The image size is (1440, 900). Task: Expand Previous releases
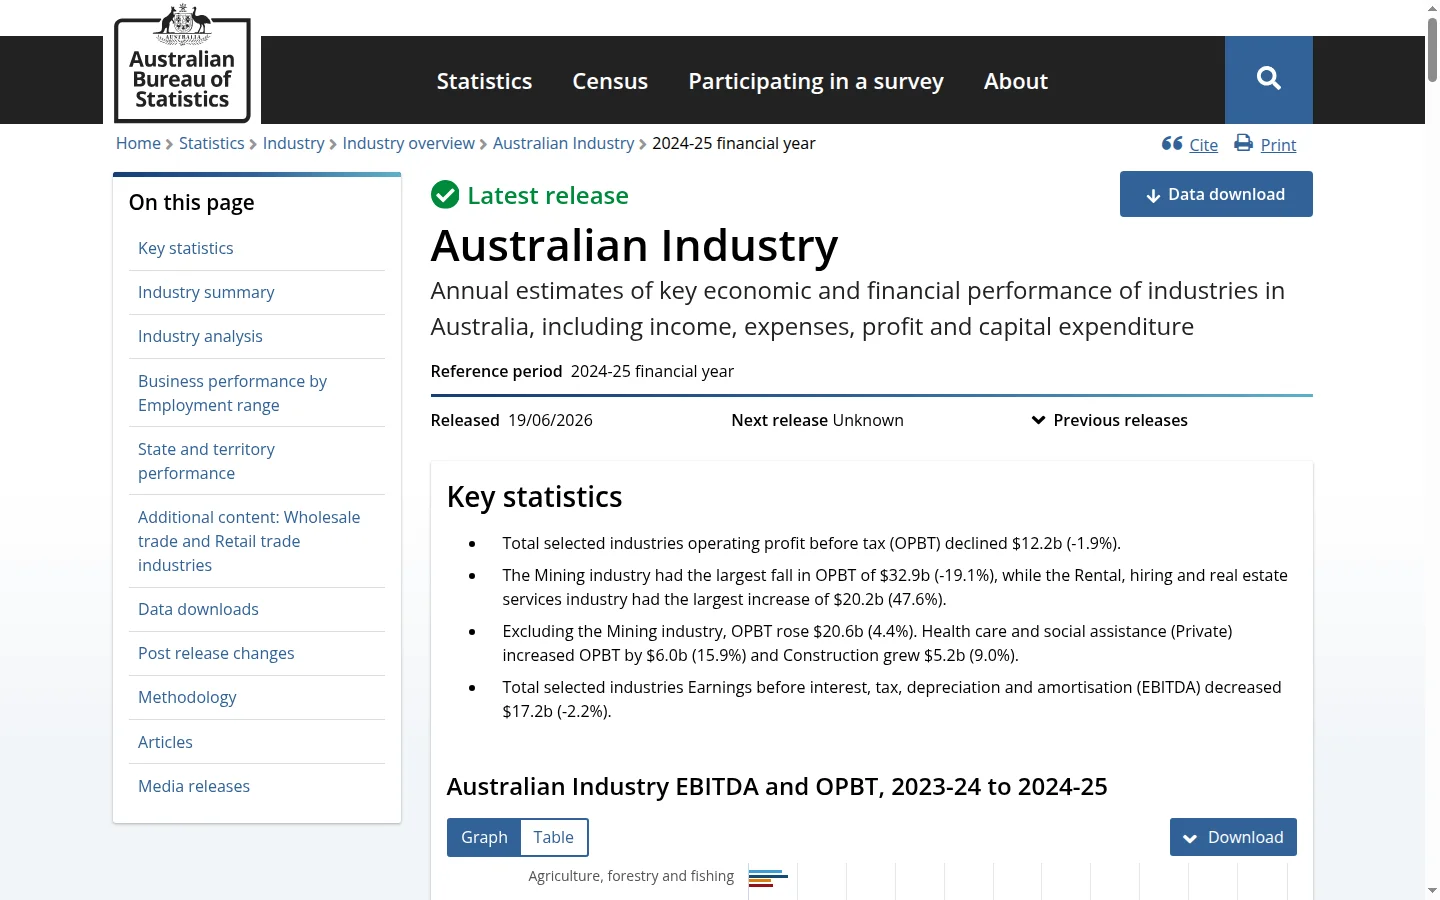[x=1110, y=420]
